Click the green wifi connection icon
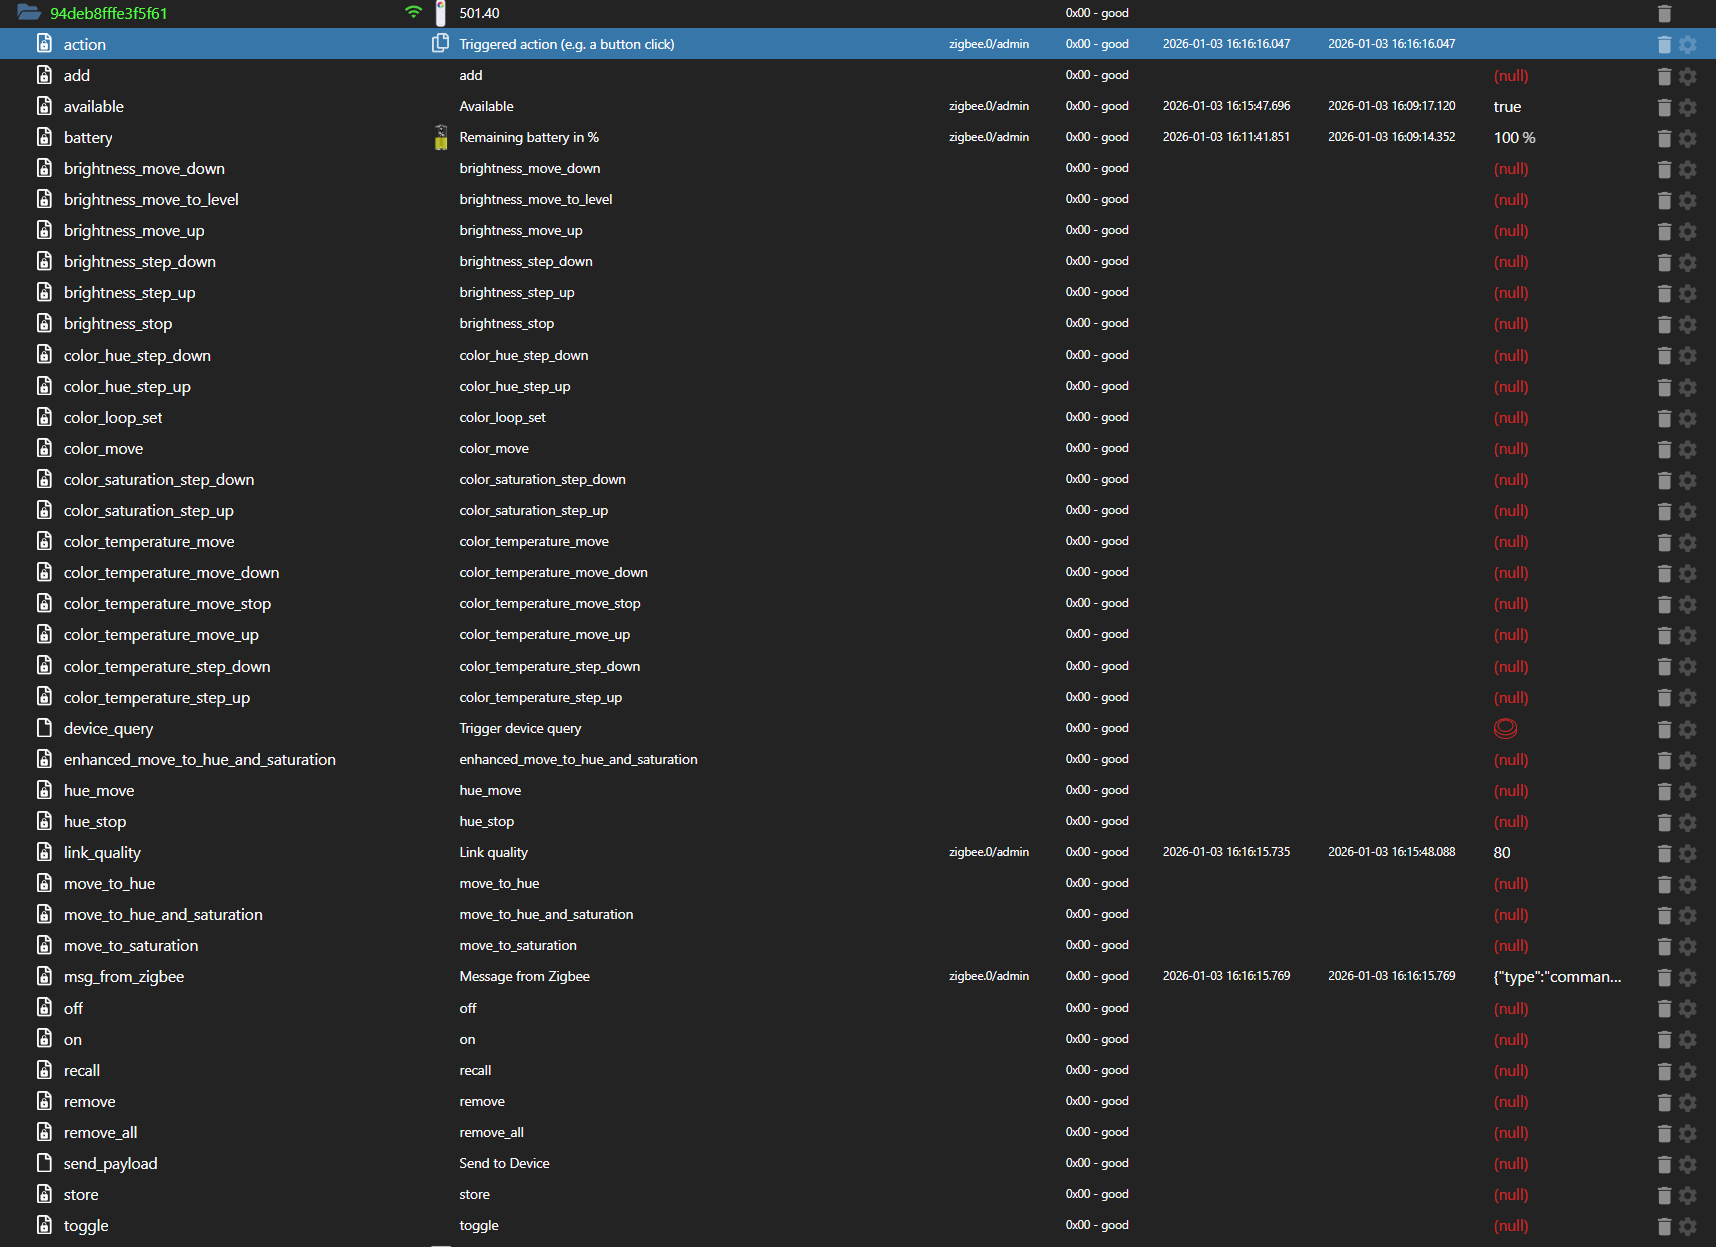Image resolution: width=1716 pixels, height=1247 pixels. (x=413, y=13)
